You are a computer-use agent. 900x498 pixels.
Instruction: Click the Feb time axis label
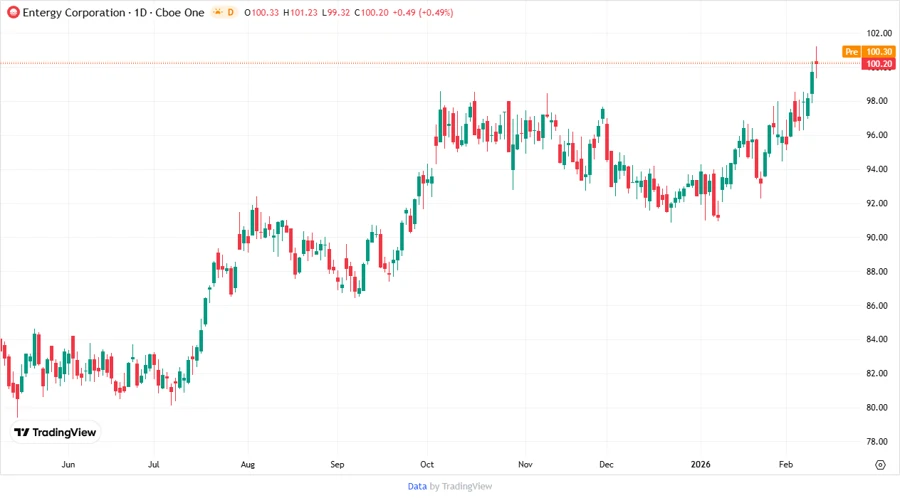786,464
